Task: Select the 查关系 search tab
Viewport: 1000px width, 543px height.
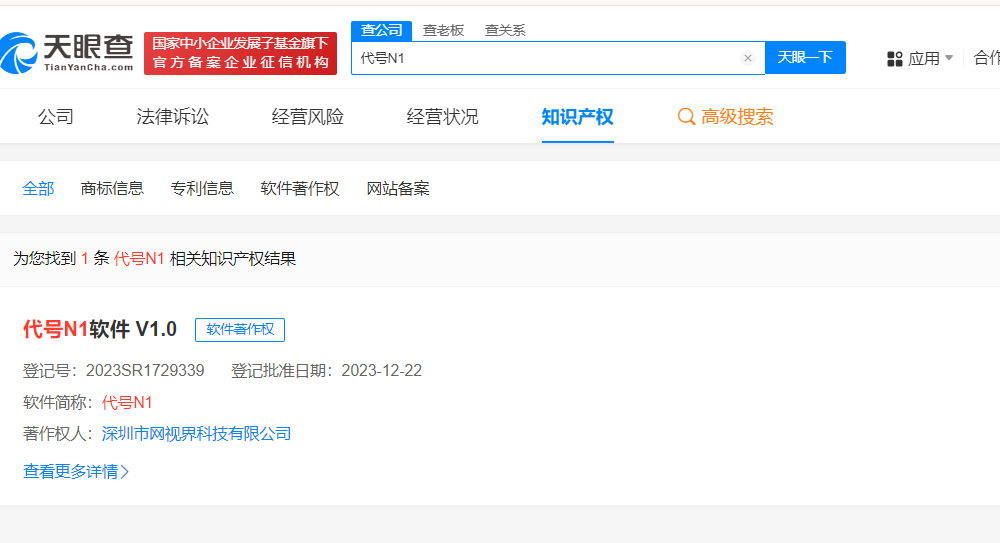Action: coord(505,30)
